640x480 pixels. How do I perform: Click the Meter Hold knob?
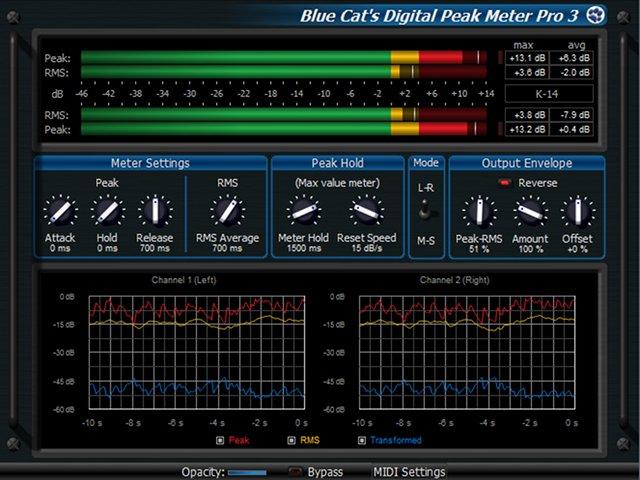pyautogui.click(x=304, y=211)
